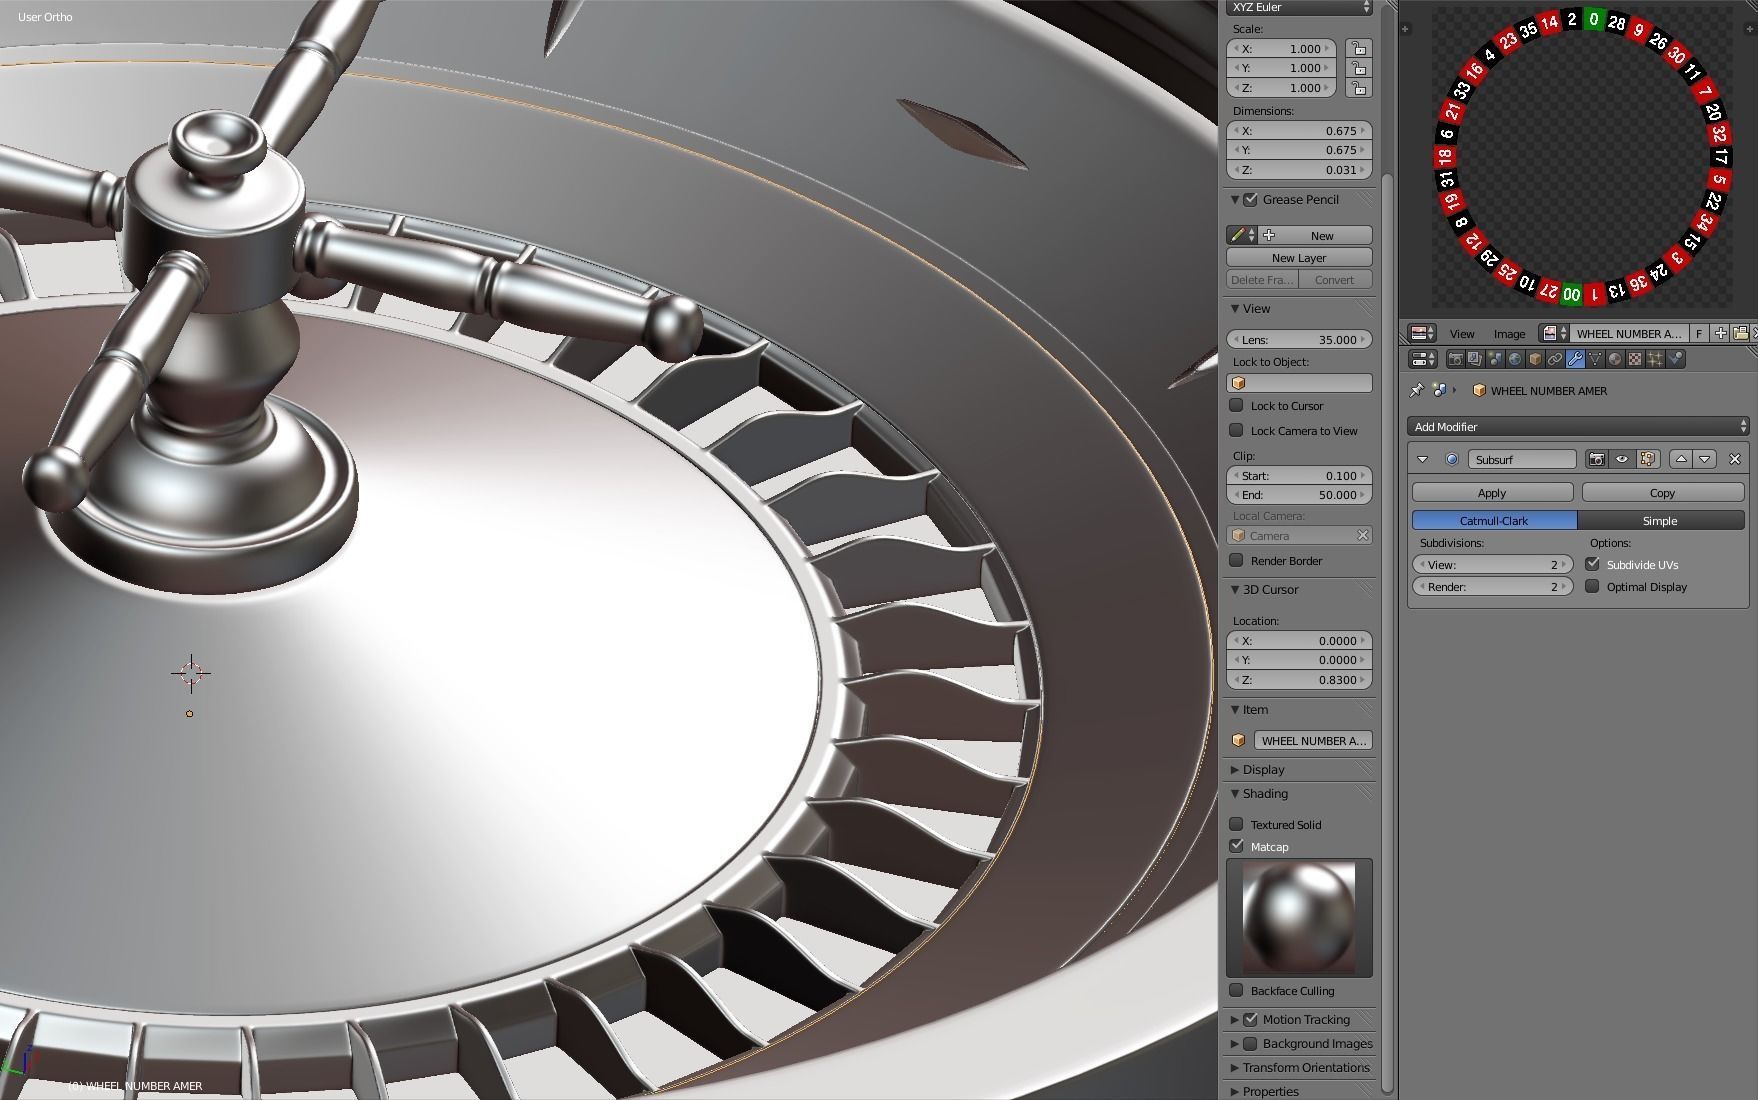Open the Image menu in image editor
The height and width of the screenshot is (1100, 1758).
tap(1509, 334)
